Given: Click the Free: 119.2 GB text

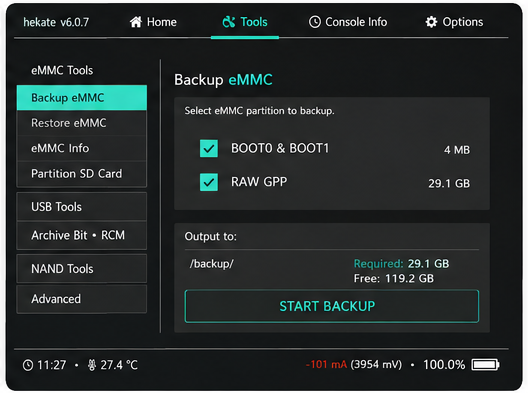Looking at the screenshot, I should (x=394, y=279).
